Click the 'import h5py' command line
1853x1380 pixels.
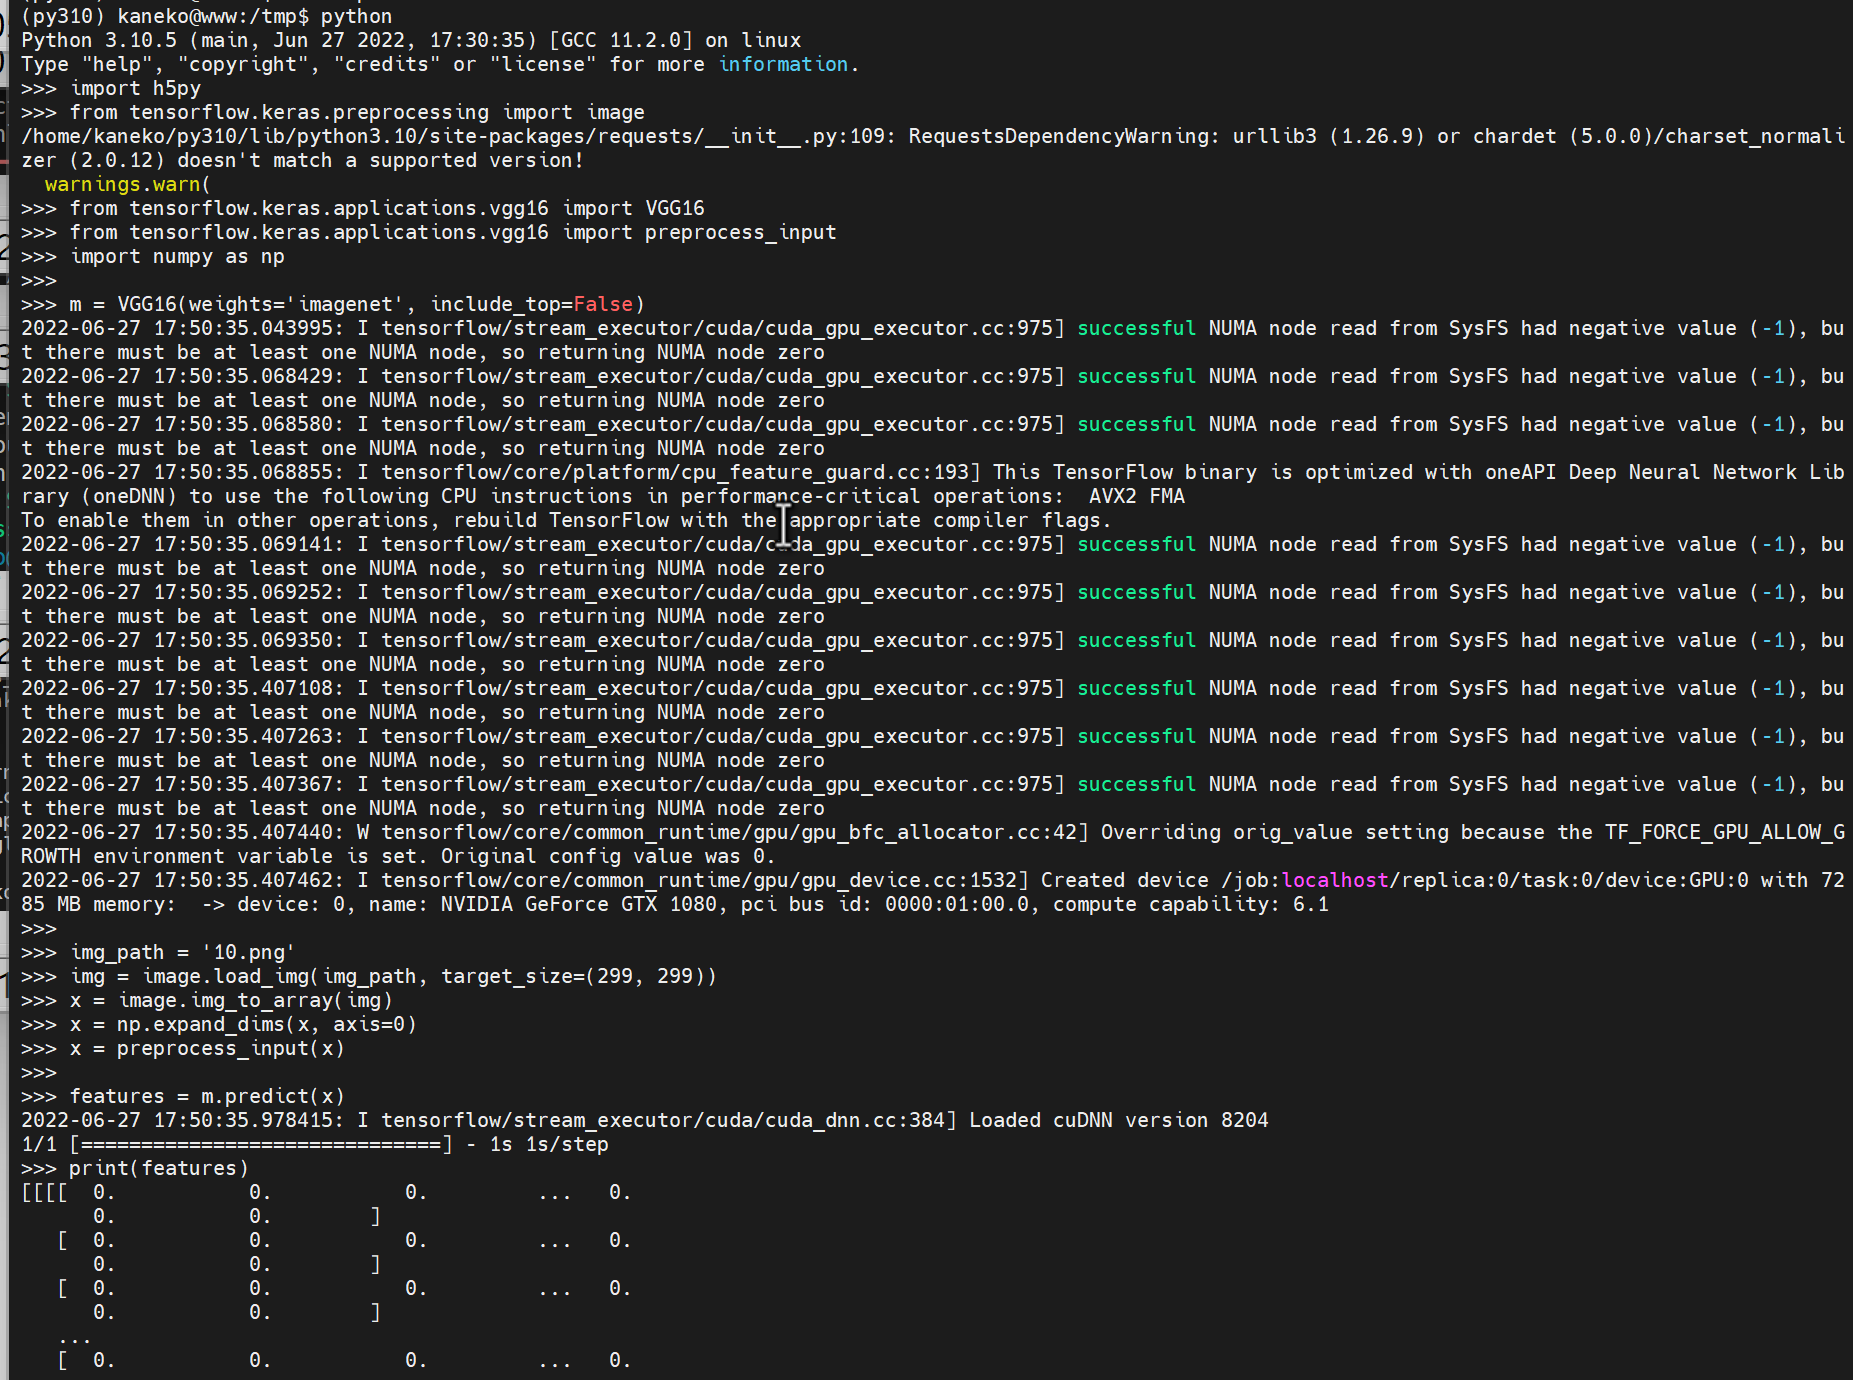point(111,88)
